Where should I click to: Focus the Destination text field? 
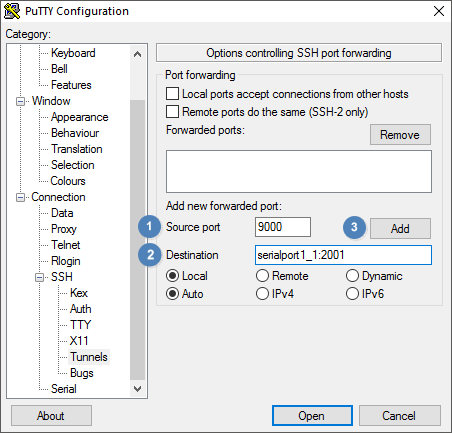[343, 255]
